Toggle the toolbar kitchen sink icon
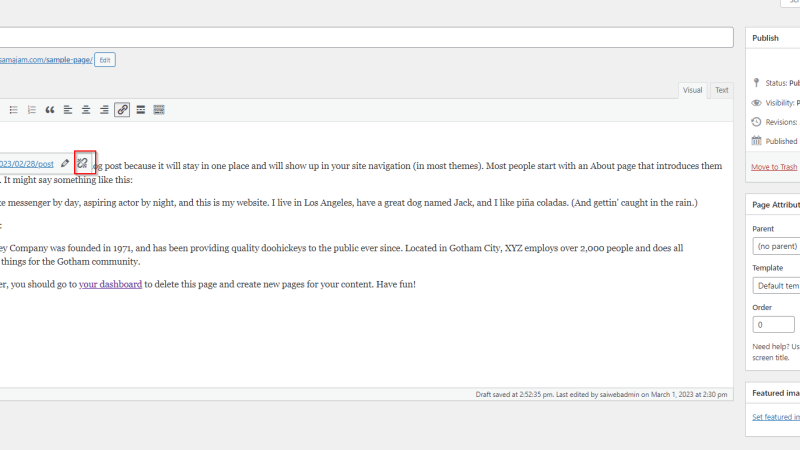The width and height of the screenshot is (800, 450). click(159, 110)
